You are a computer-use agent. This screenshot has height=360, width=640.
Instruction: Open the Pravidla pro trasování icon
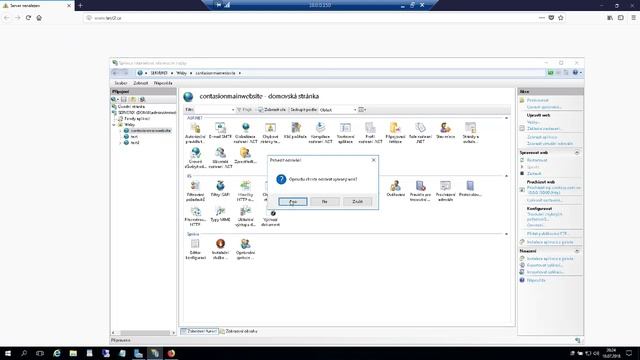click(420, 191)
